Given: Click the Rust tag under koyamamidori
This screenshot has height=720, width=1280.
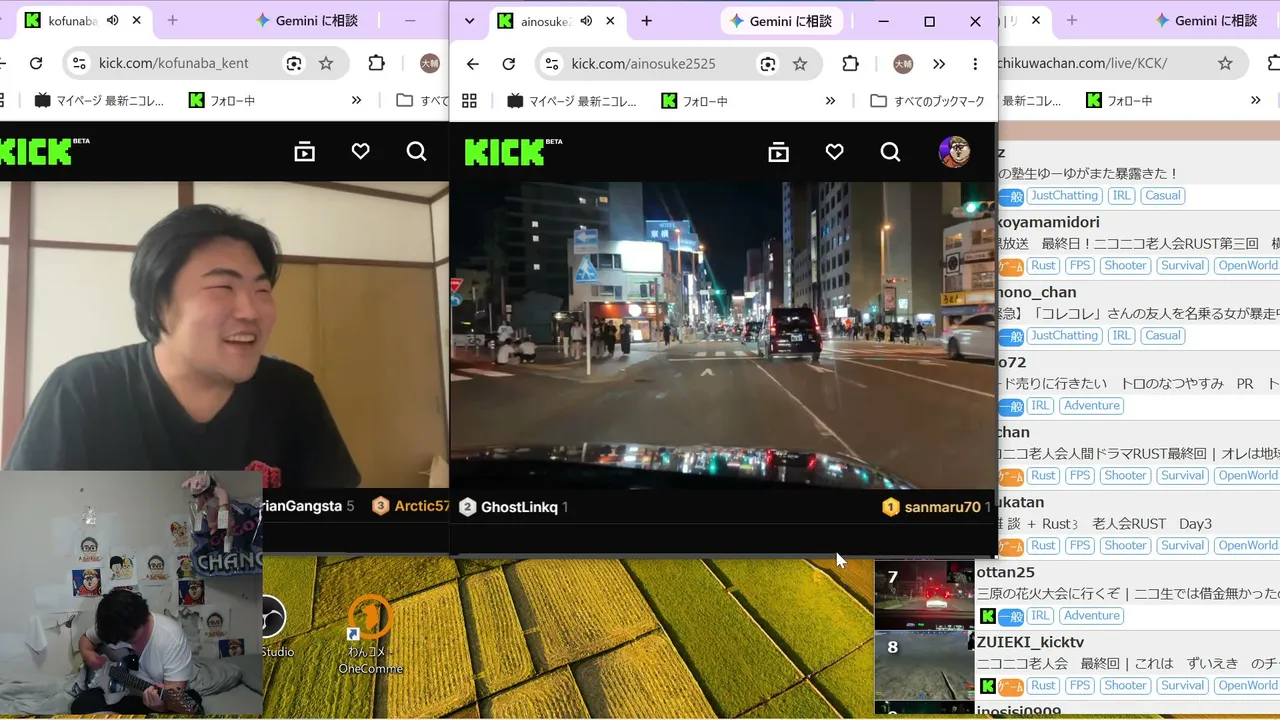Looking at the screenshot, I should pyautogui.click(x=1043, y=265).
